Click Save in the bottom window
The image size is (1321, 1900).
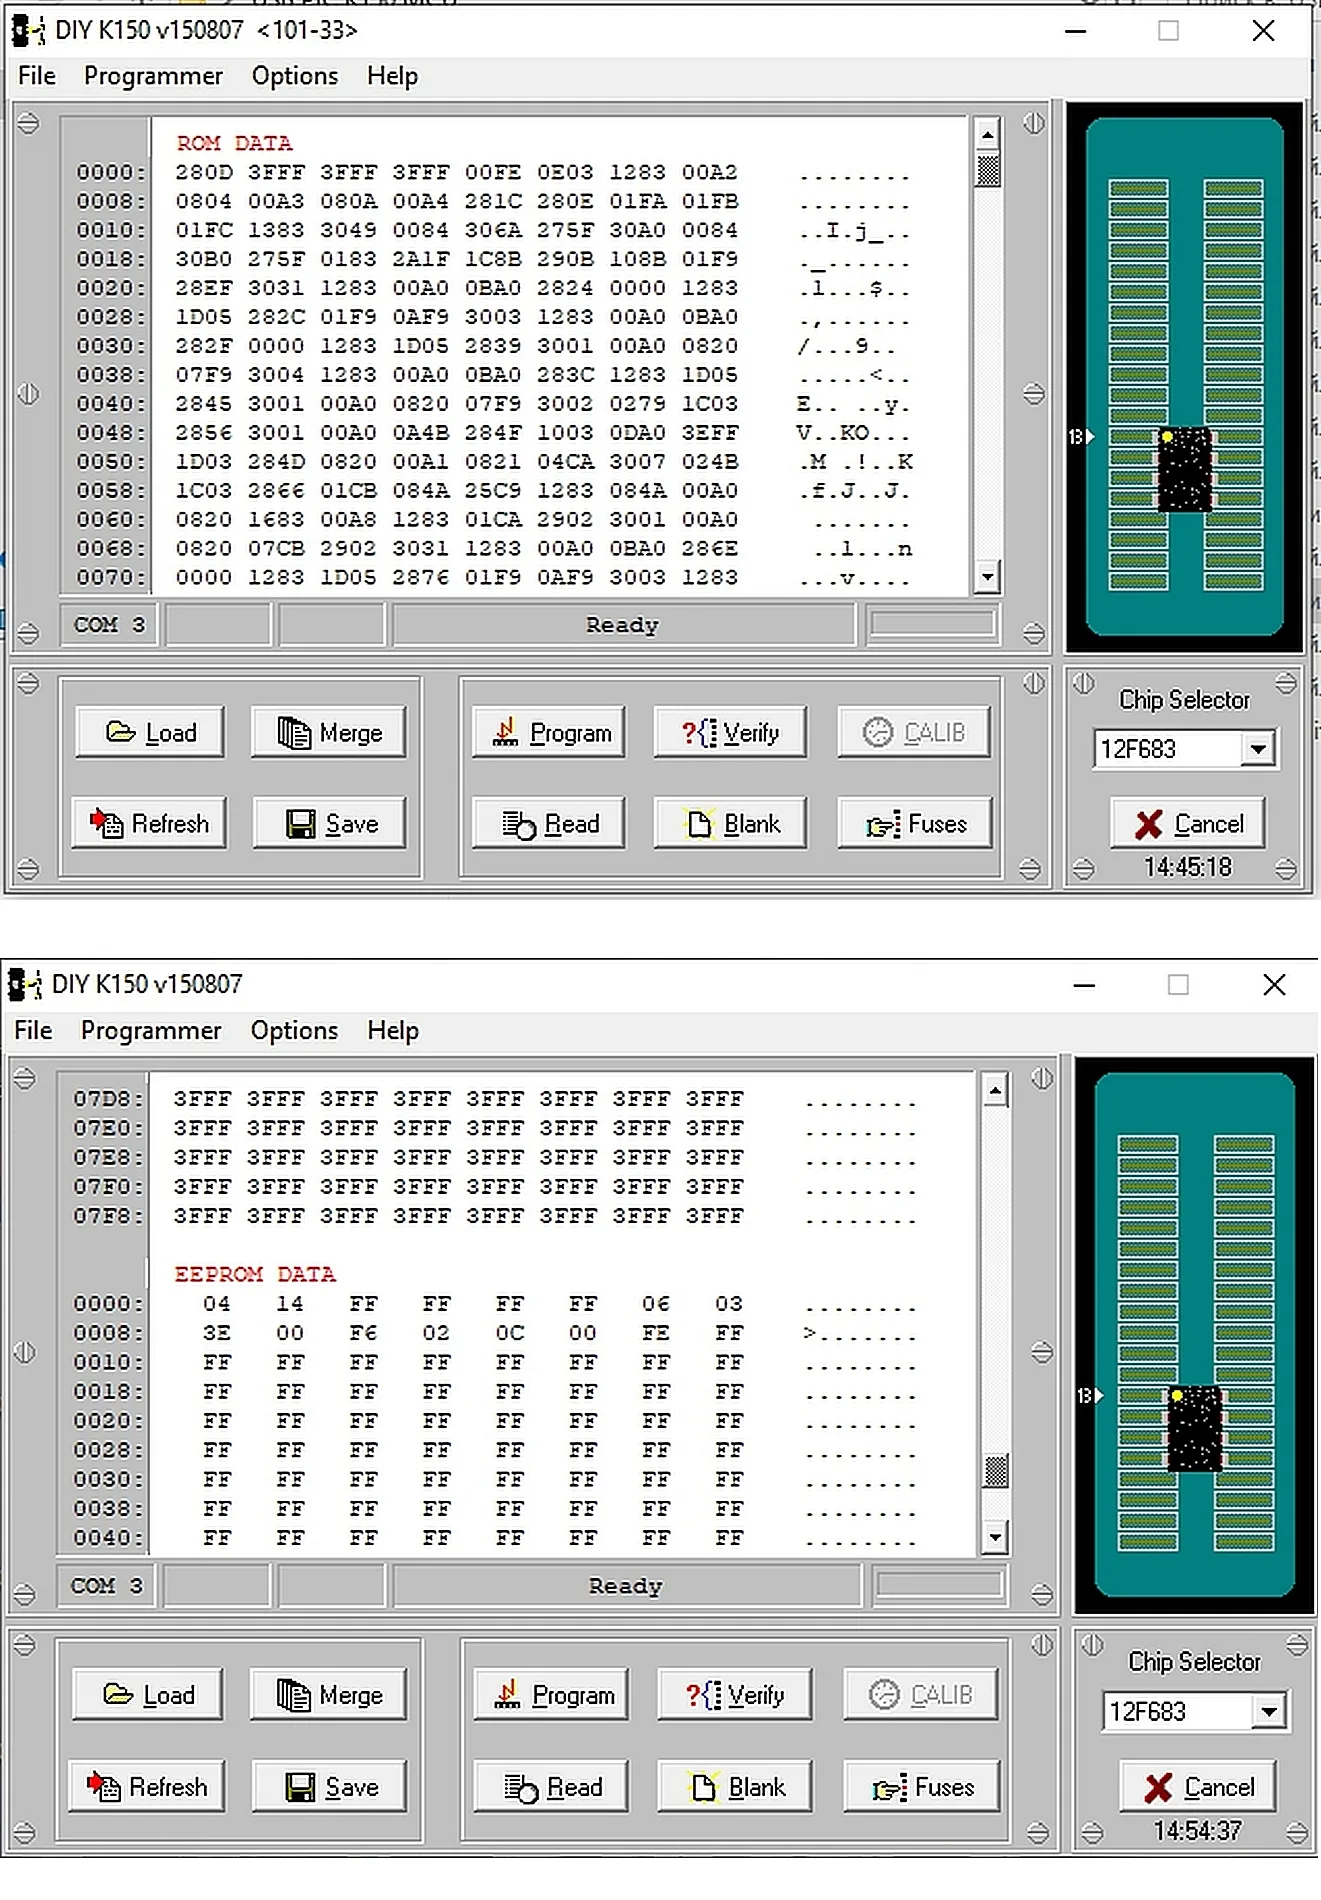[x=330, y=1787]
